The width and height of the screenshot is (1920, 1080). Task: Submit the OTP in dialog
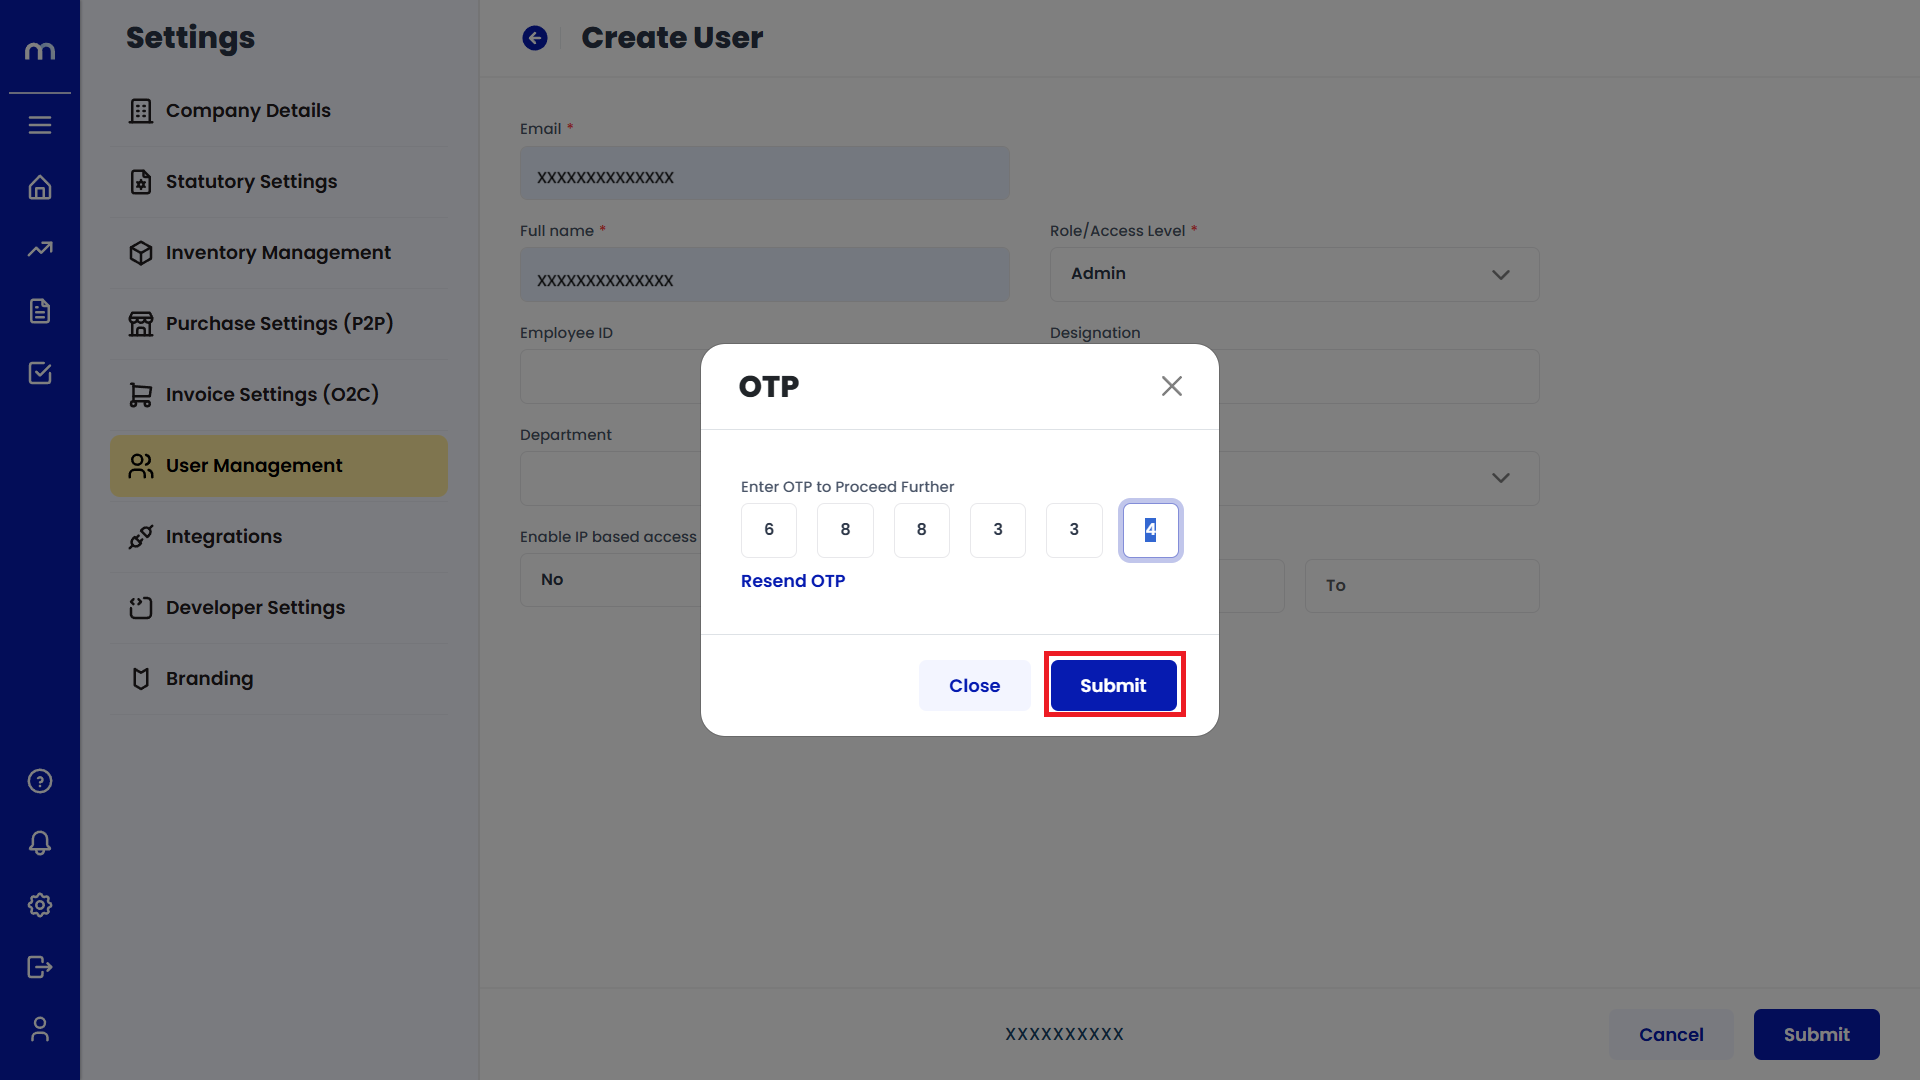point(1113,685)
